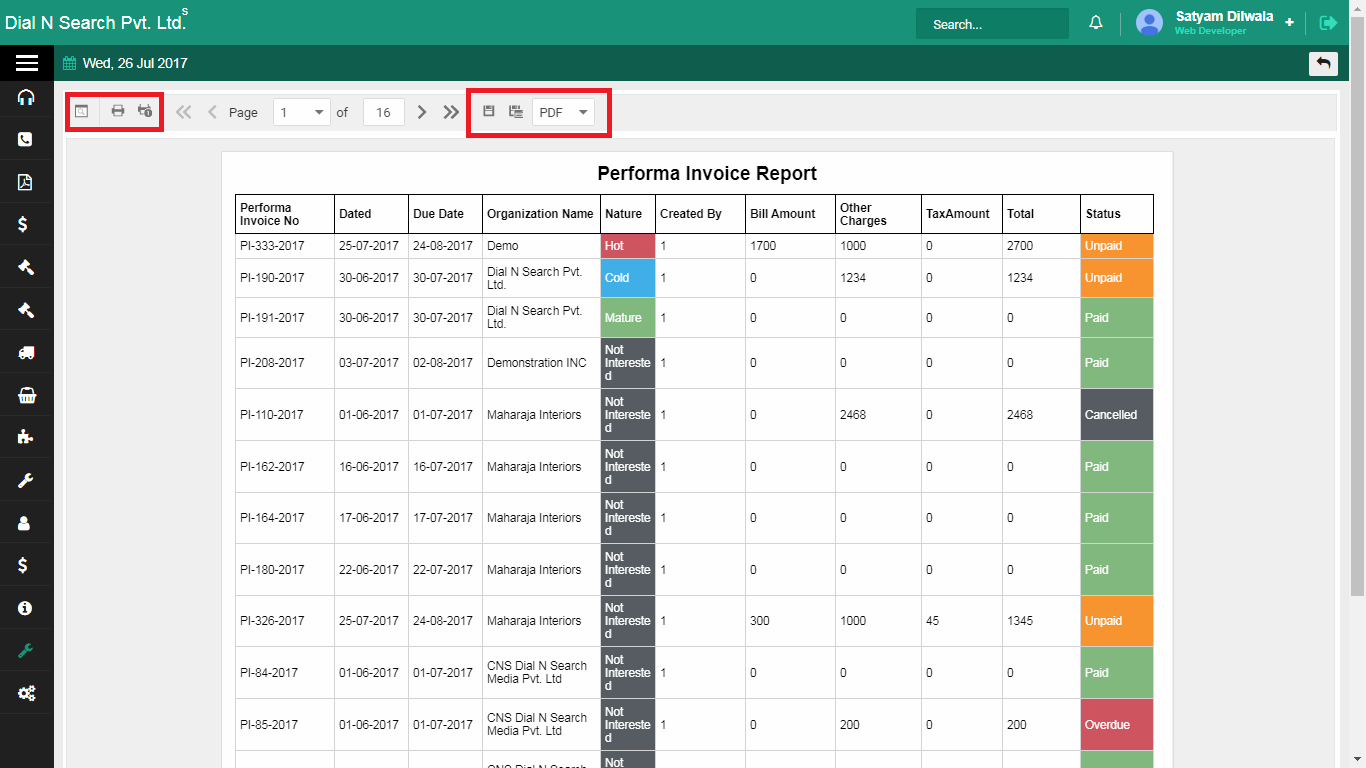
Task: Open the gavel icon above the truck icon
Action: pyautogui.click(x=26, y=310)
